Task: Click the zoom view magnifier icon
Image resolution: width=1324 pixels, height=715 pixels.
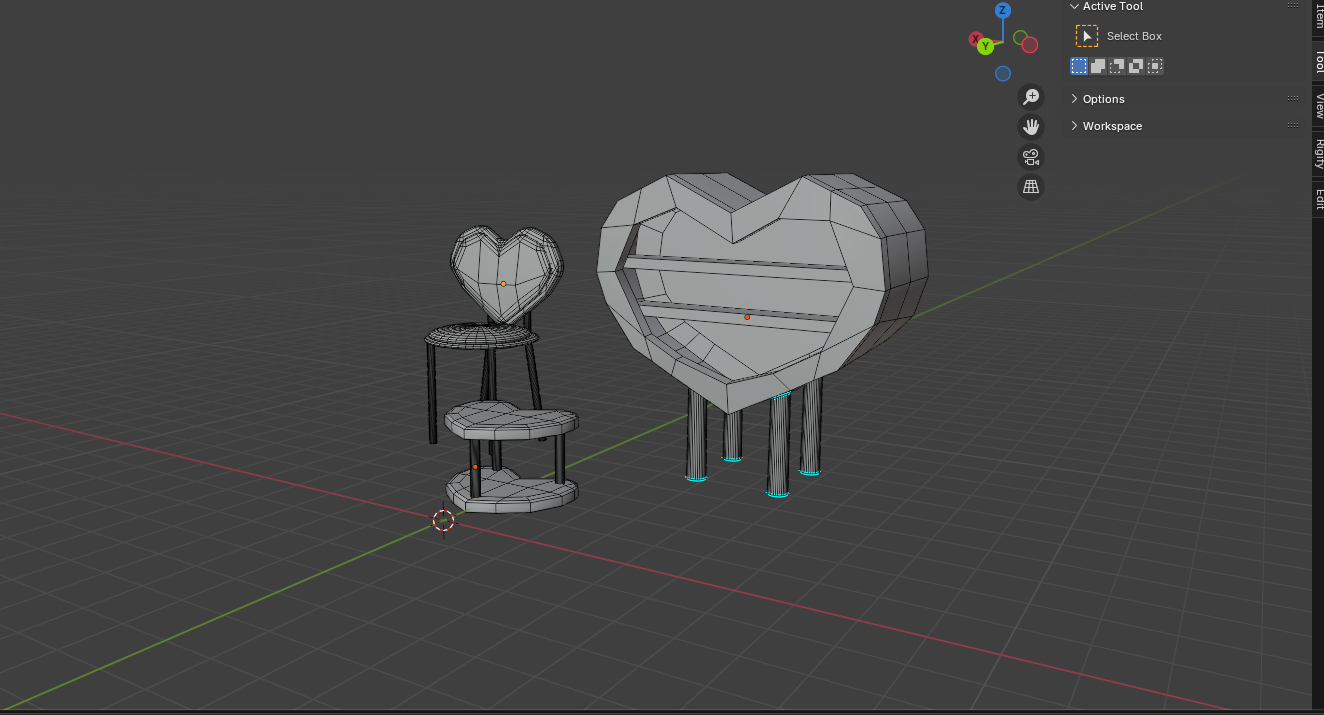Action: click(1030, 97)
